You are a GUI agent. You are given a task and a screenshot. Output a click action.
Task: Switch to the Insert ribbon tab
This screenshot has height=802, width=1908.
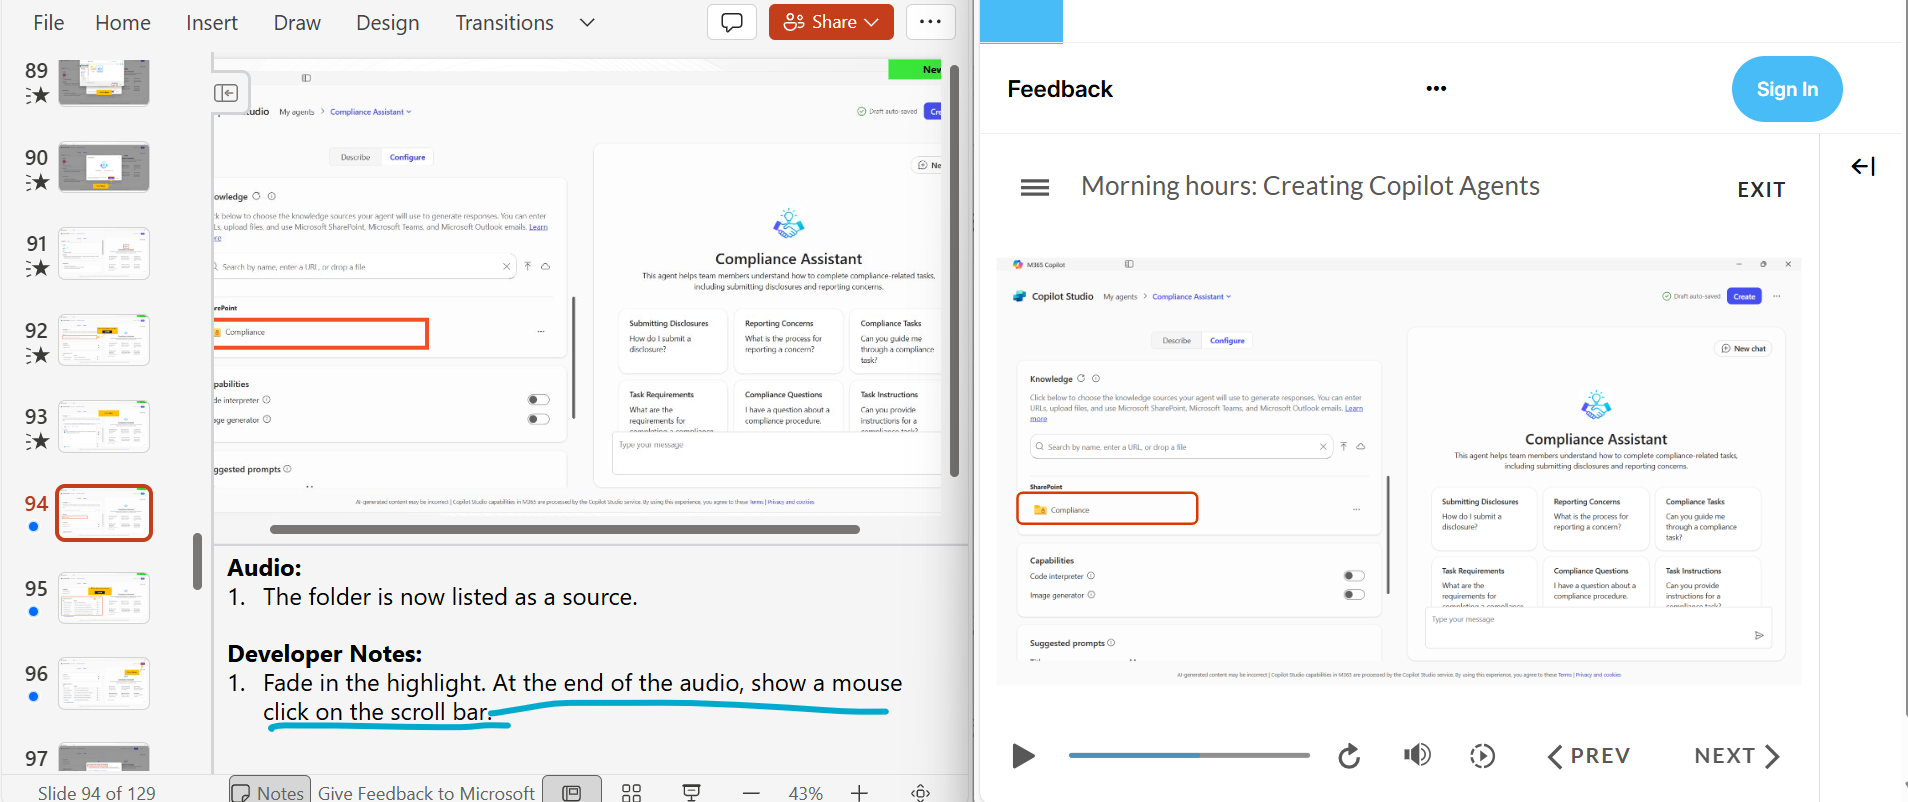[212, 22]
